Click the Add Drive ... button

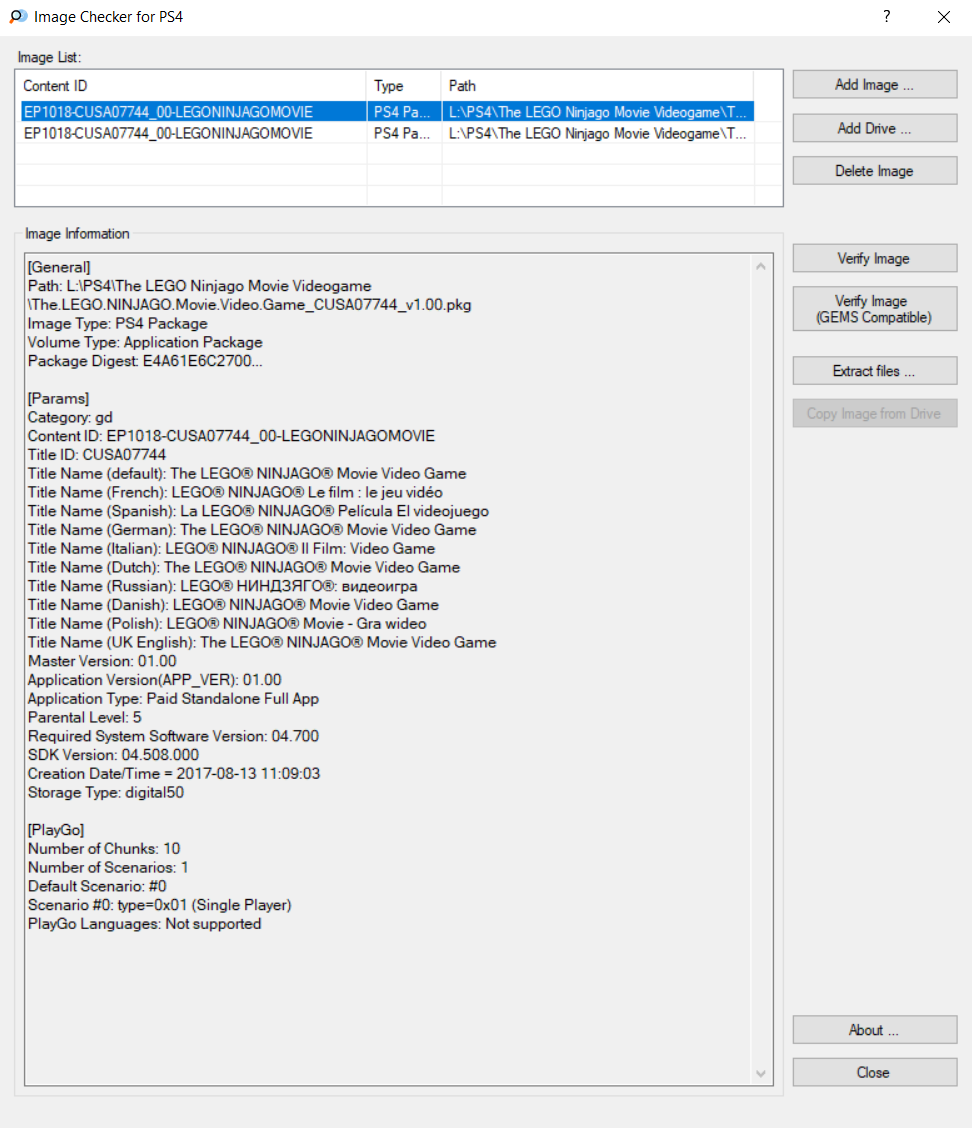(874, 128)
